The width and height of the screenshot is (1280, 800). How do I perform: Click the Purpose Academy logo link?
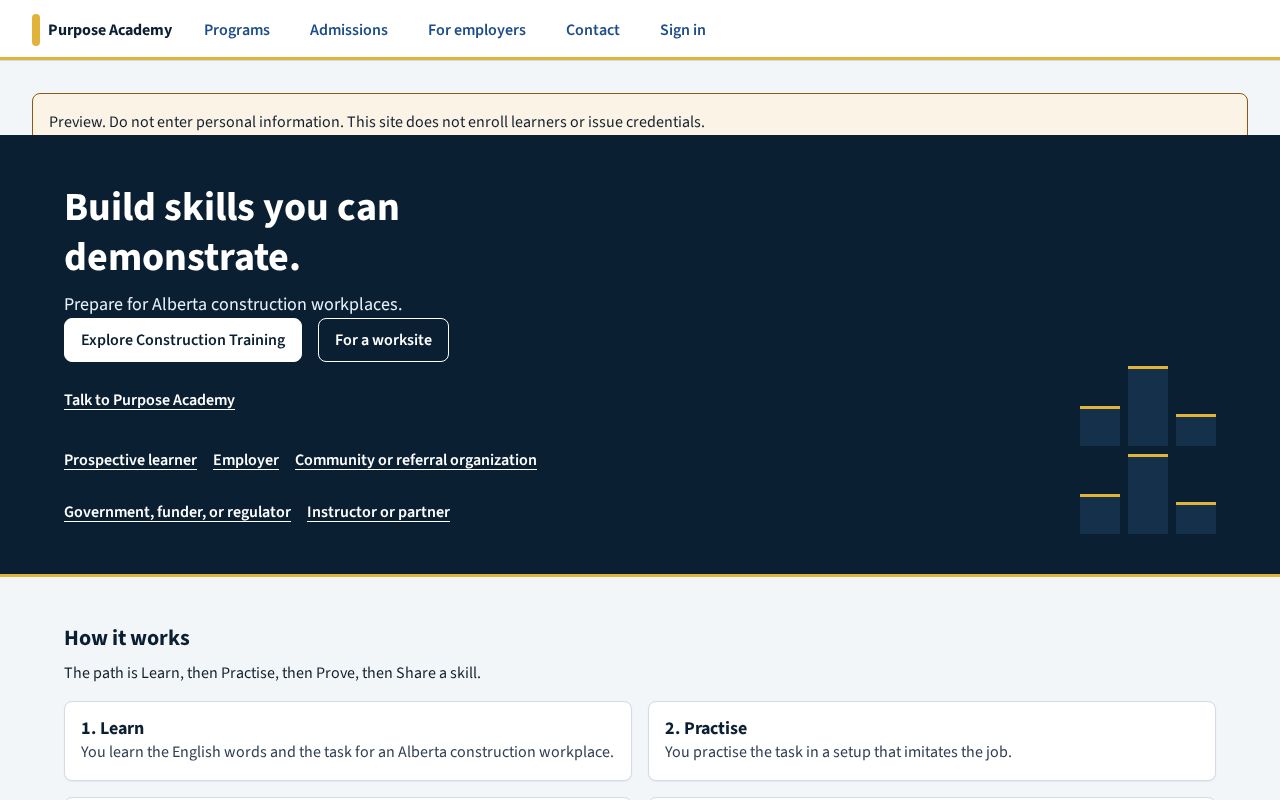click(x=102, y=30)
